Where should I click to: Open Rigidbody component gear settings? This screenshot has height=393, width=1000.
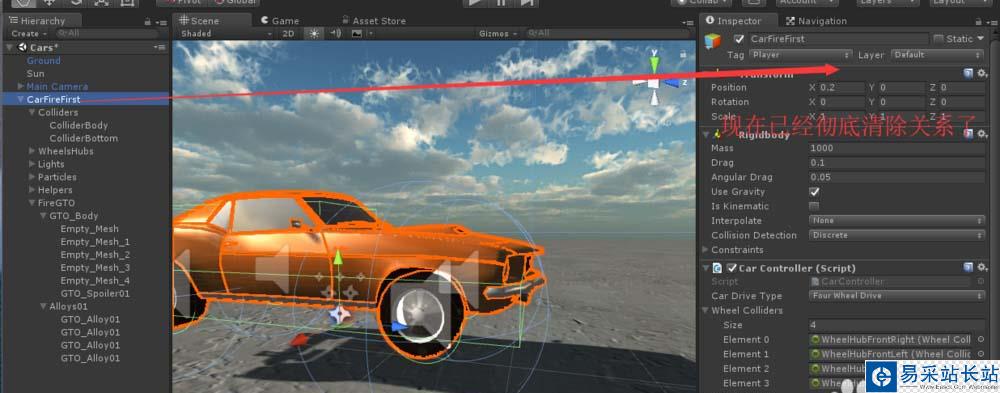(982, 134)
